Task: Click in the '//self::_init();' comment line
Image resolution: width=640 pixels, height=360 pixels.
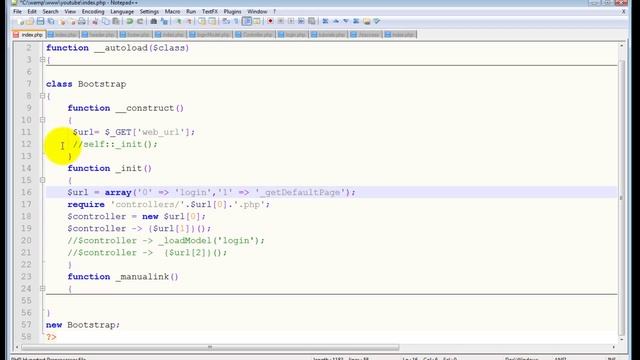Action: [115, 144]
